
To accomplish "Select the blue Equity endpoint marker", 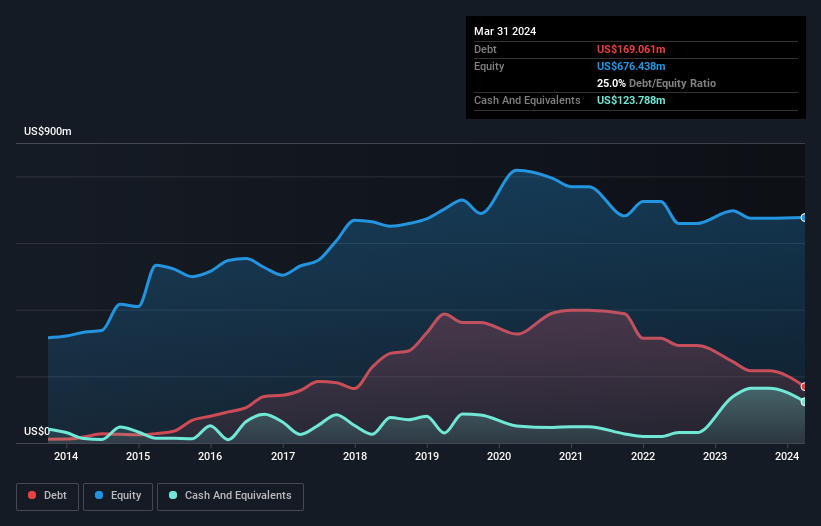I will click(804, 217).
